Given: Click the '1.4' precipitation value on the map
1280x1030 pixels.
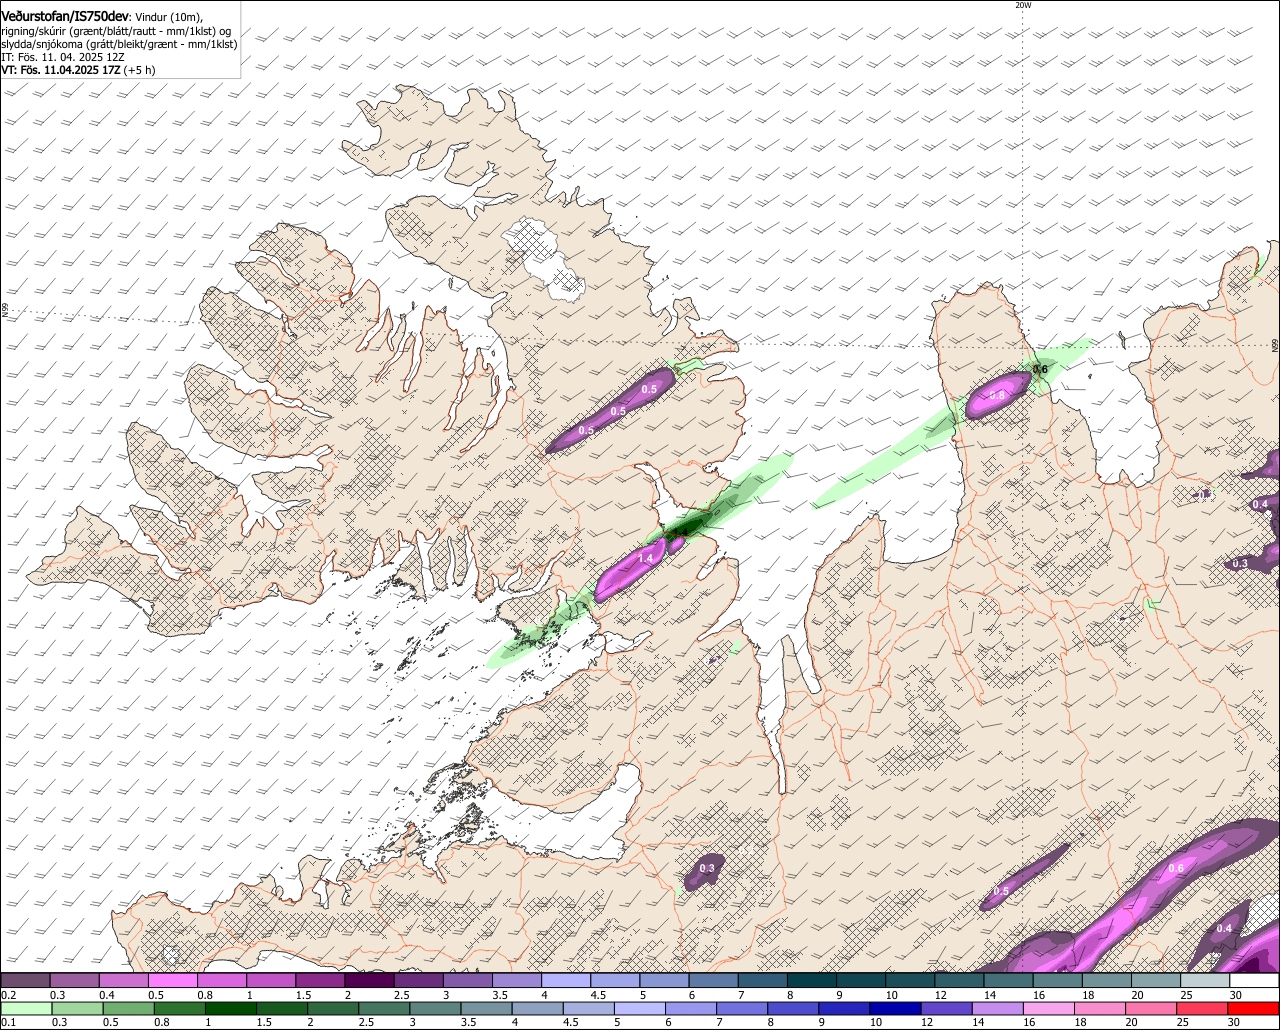Looking at the screenshot, I should (x=646, y=558).
